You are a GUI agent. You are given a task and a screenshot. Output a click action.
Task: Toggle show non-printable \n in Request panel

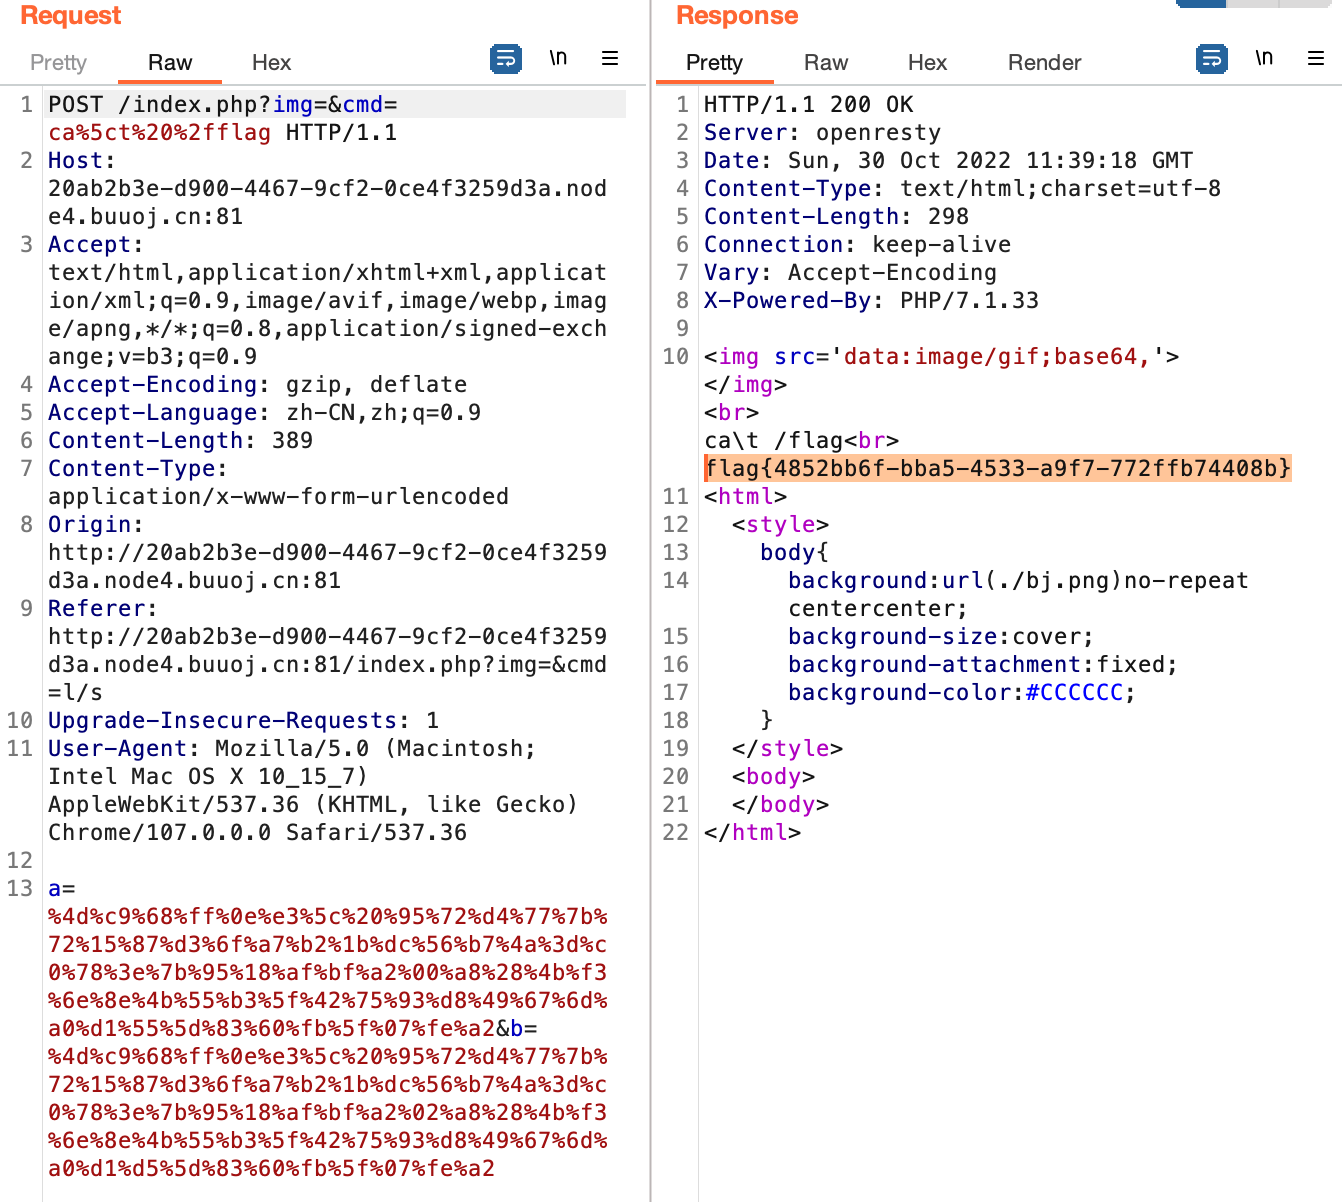pyautogui.click(x=558, y=58)
